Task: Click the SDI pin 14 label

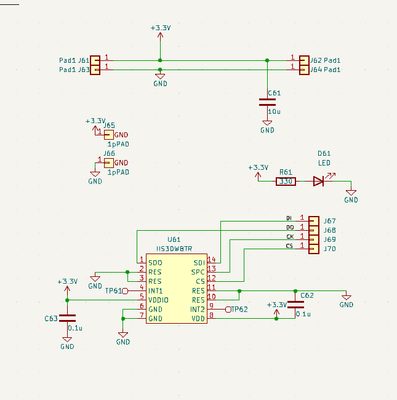Action: pyautogui.click(x=199, y=263)
